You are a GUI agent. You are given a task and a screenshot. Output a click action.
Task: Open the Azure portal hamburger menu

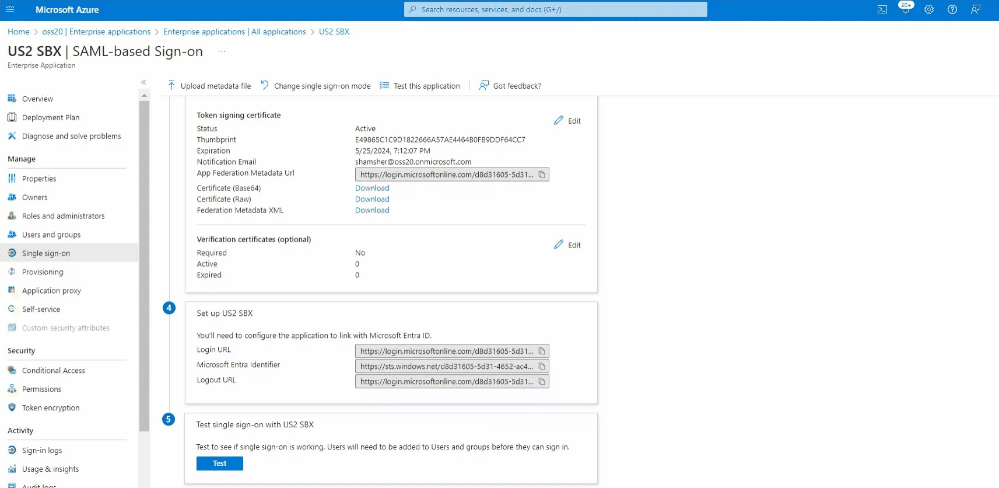click(x=10, y=10)
